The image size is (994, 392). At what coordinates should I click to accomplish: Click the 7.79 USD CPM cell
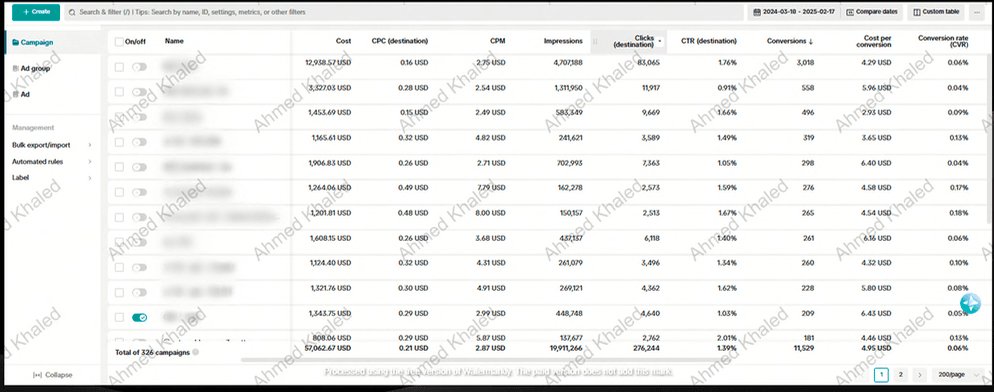point(490,188)
